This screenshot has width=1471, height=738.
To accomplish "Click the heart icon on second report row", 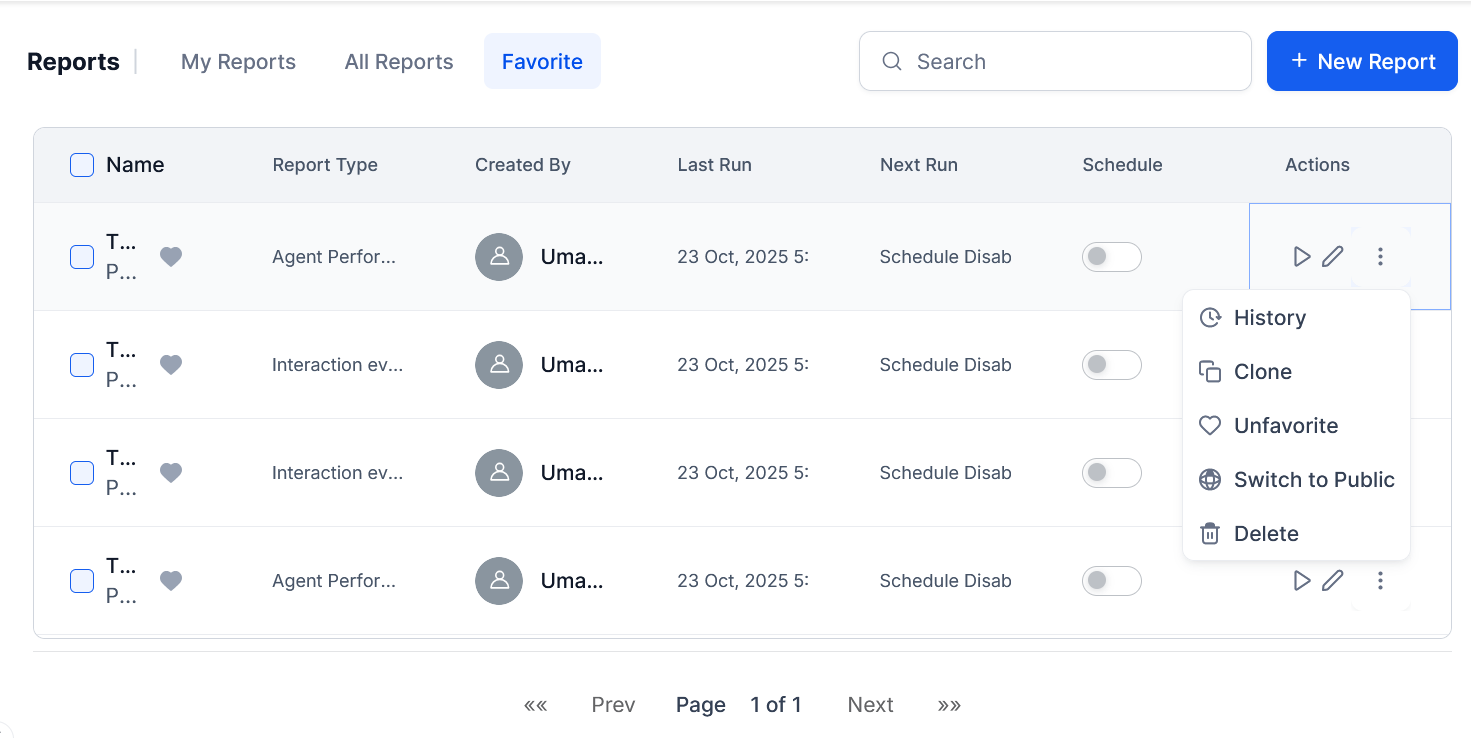I will (171, 365).
